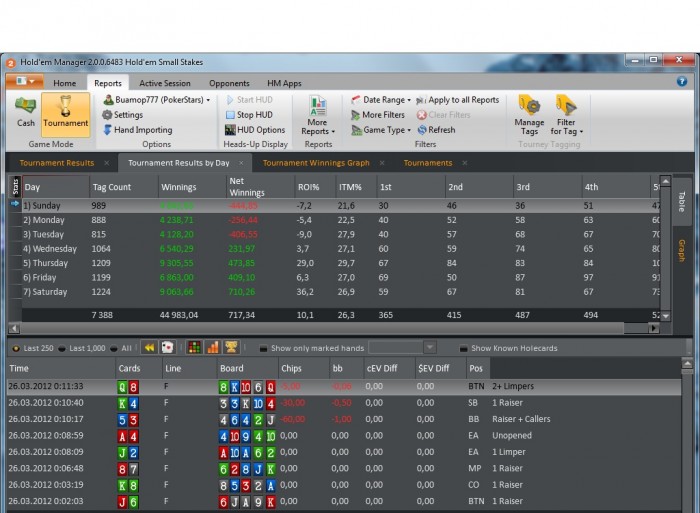700x513 pixels.
Task: Select the 5) Thursday row
Action: 341,263
